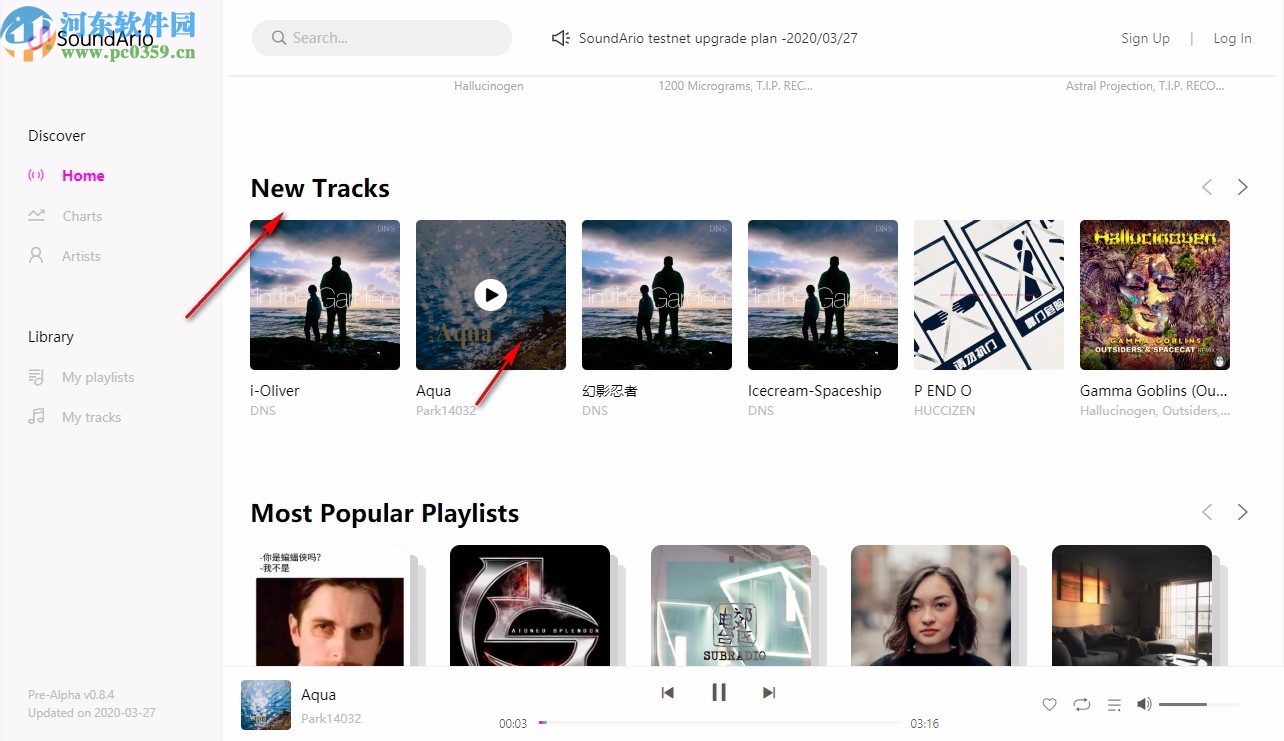Open artist DNS under Icecream-Spaceship
1284x741 pixels.
click(x=761, y=411)
